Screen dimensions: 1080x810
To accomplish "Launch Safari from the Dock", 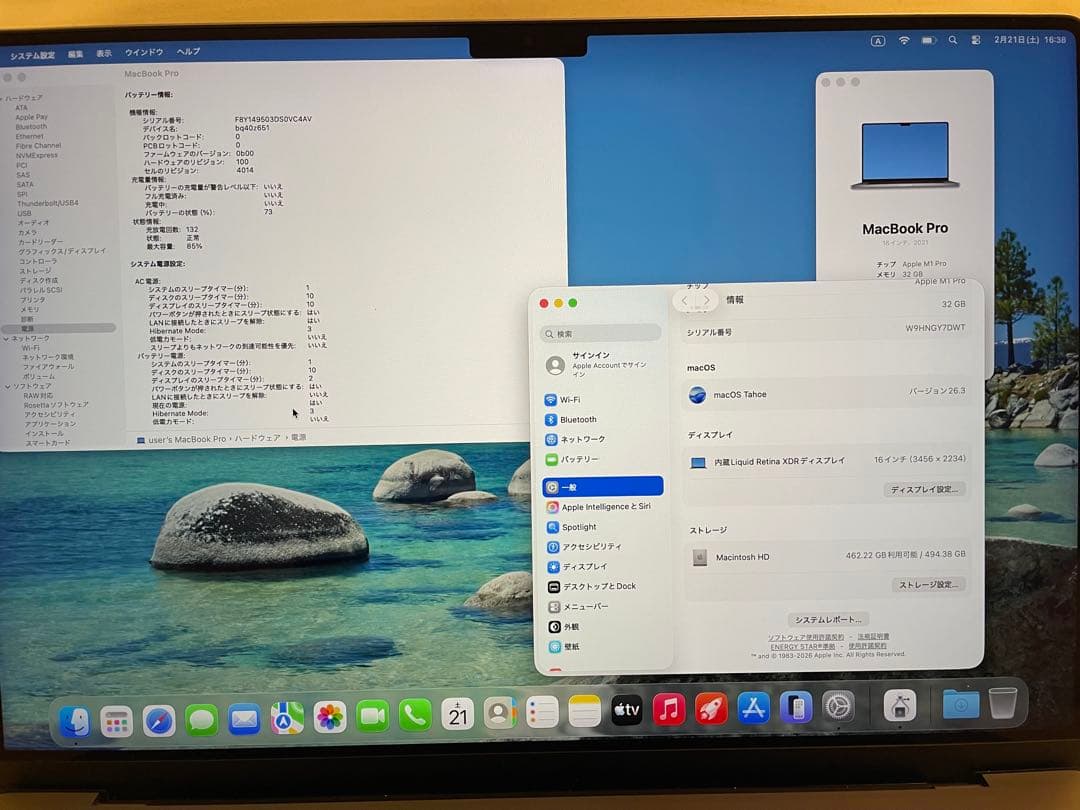I will (159, 722).
